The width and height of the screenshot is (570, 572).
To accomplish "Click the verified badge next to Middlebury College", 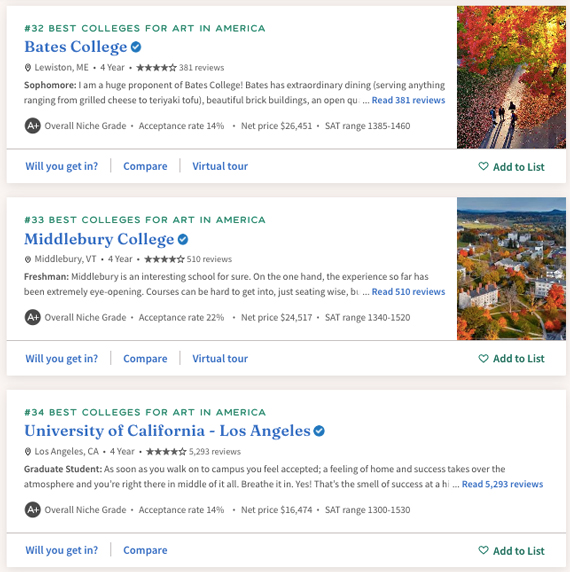I will pyautogui.click(x=183, y=239).
